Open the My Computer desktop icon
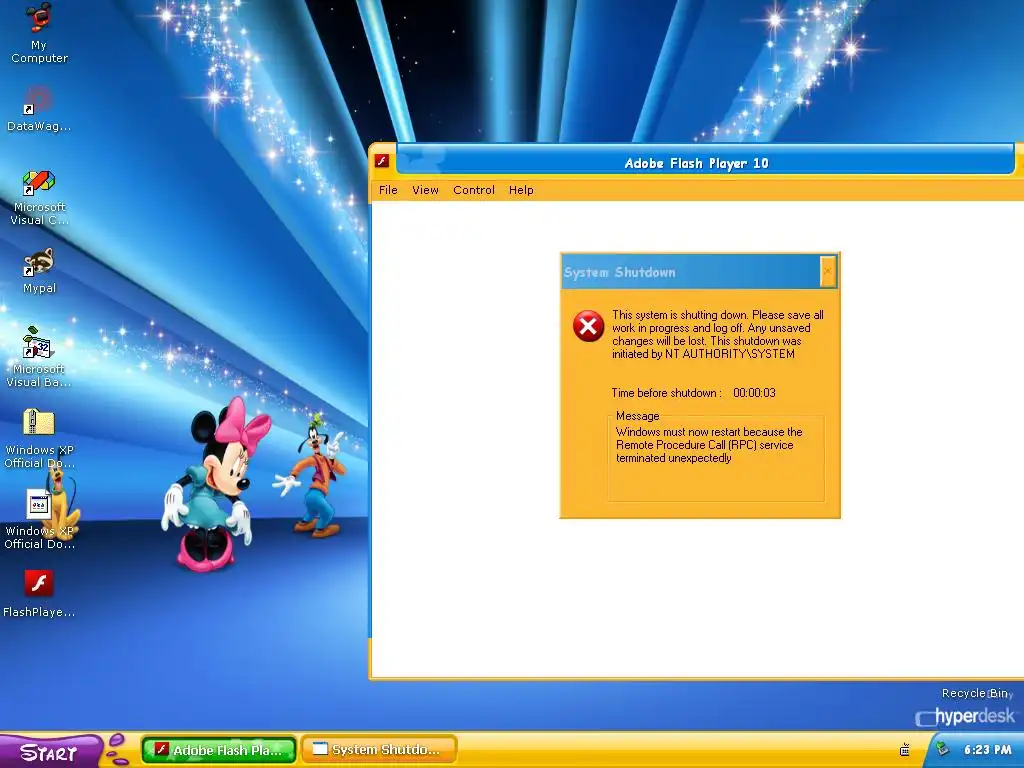 click(39, 33)
